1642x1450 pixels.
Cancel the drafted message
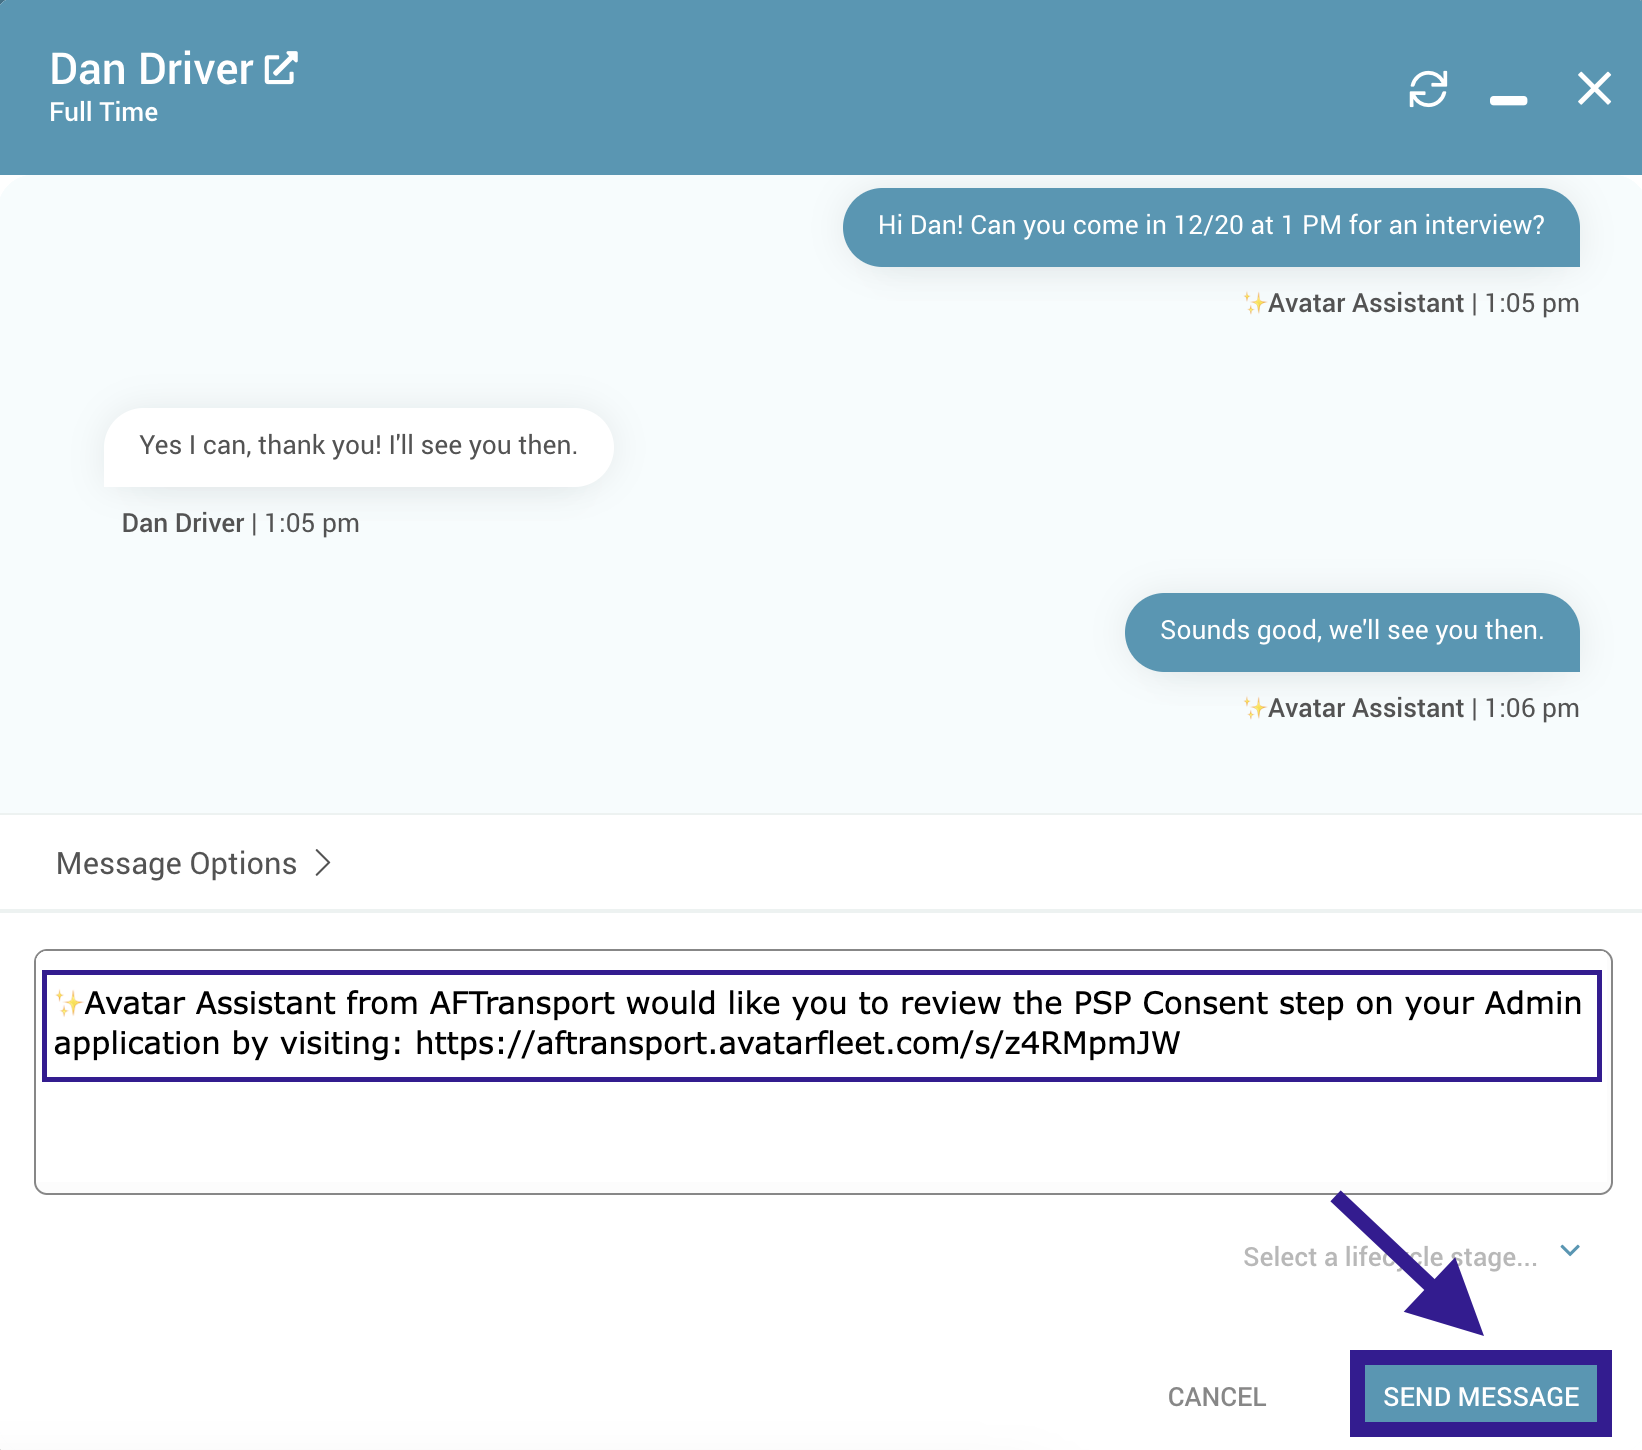click(x=1216, y=1396)
